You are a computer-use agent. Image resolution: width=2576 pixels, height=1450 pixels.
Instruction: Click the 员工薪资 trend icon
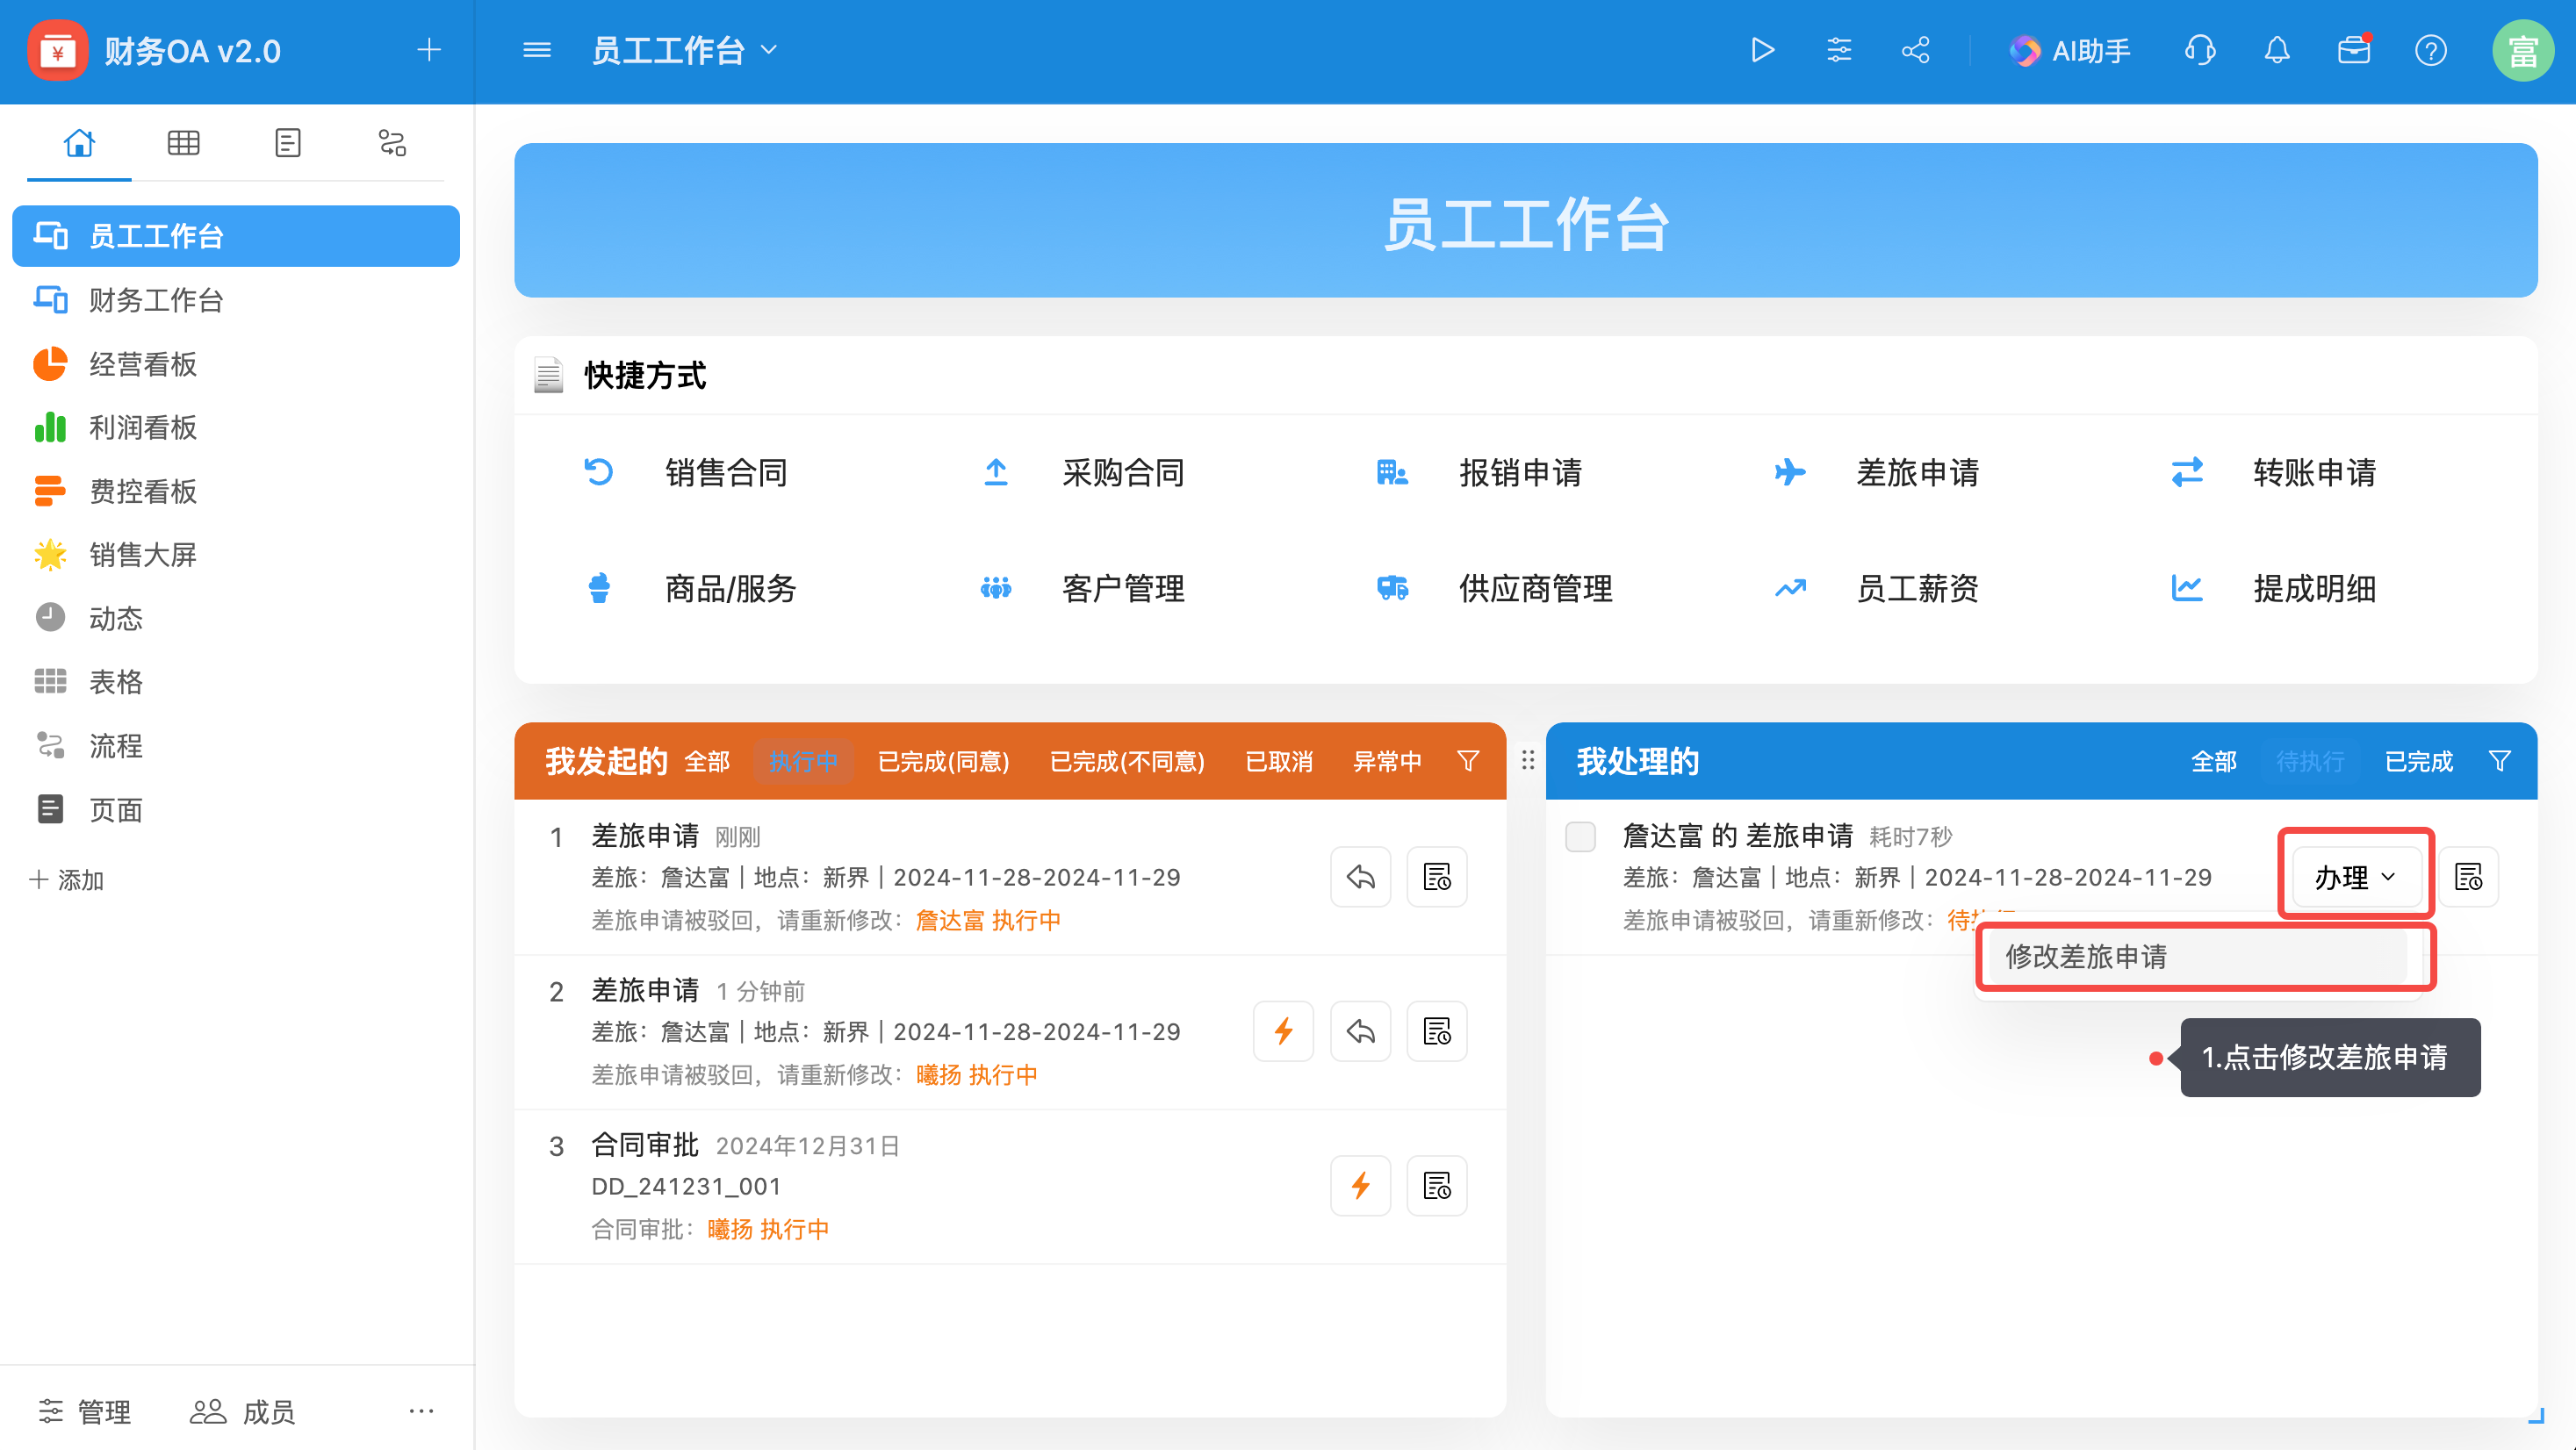tap(1790, 588)
